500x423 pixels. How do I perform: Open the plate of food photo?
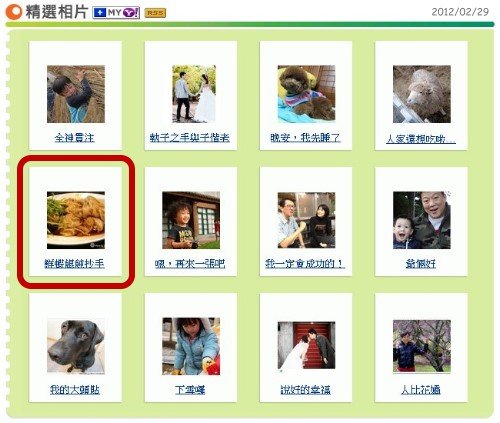(76, 220)
